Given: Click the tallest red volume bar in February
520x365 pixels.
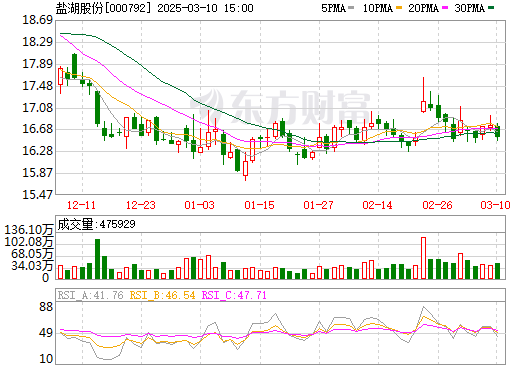Looking at the screenshot, I should click(423, 258).
